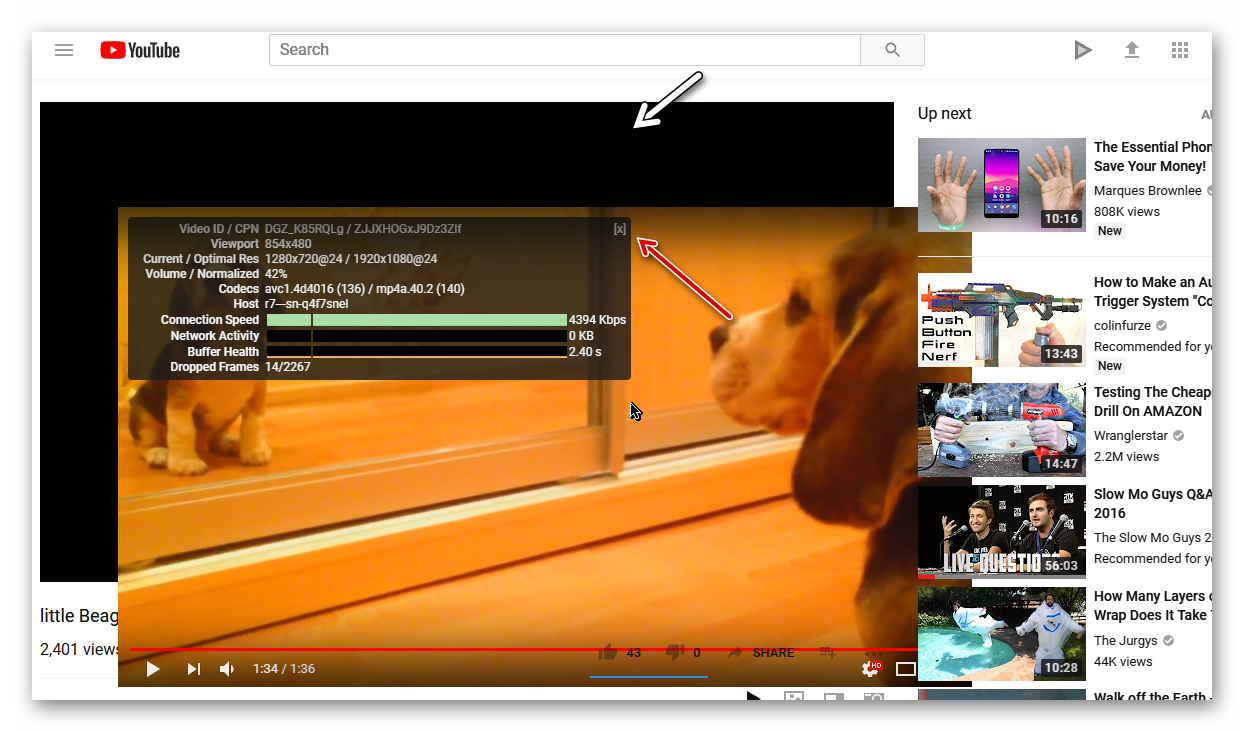Screen dimensions: 1244x732
Task: Open the add to playlist icon
Action: [828, 652]
